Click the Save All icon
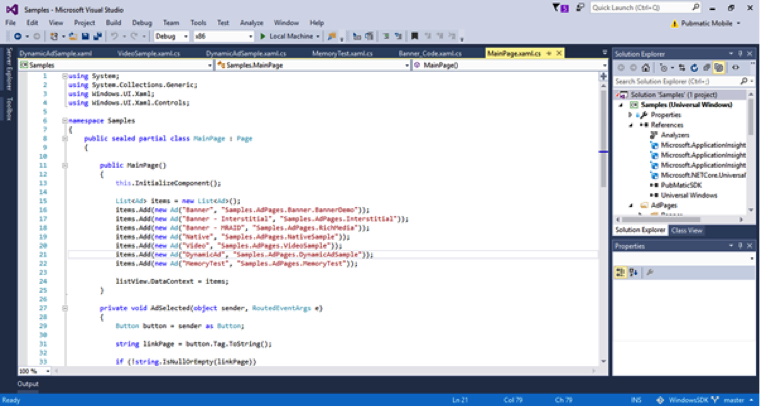 click(x=97, y=36)
